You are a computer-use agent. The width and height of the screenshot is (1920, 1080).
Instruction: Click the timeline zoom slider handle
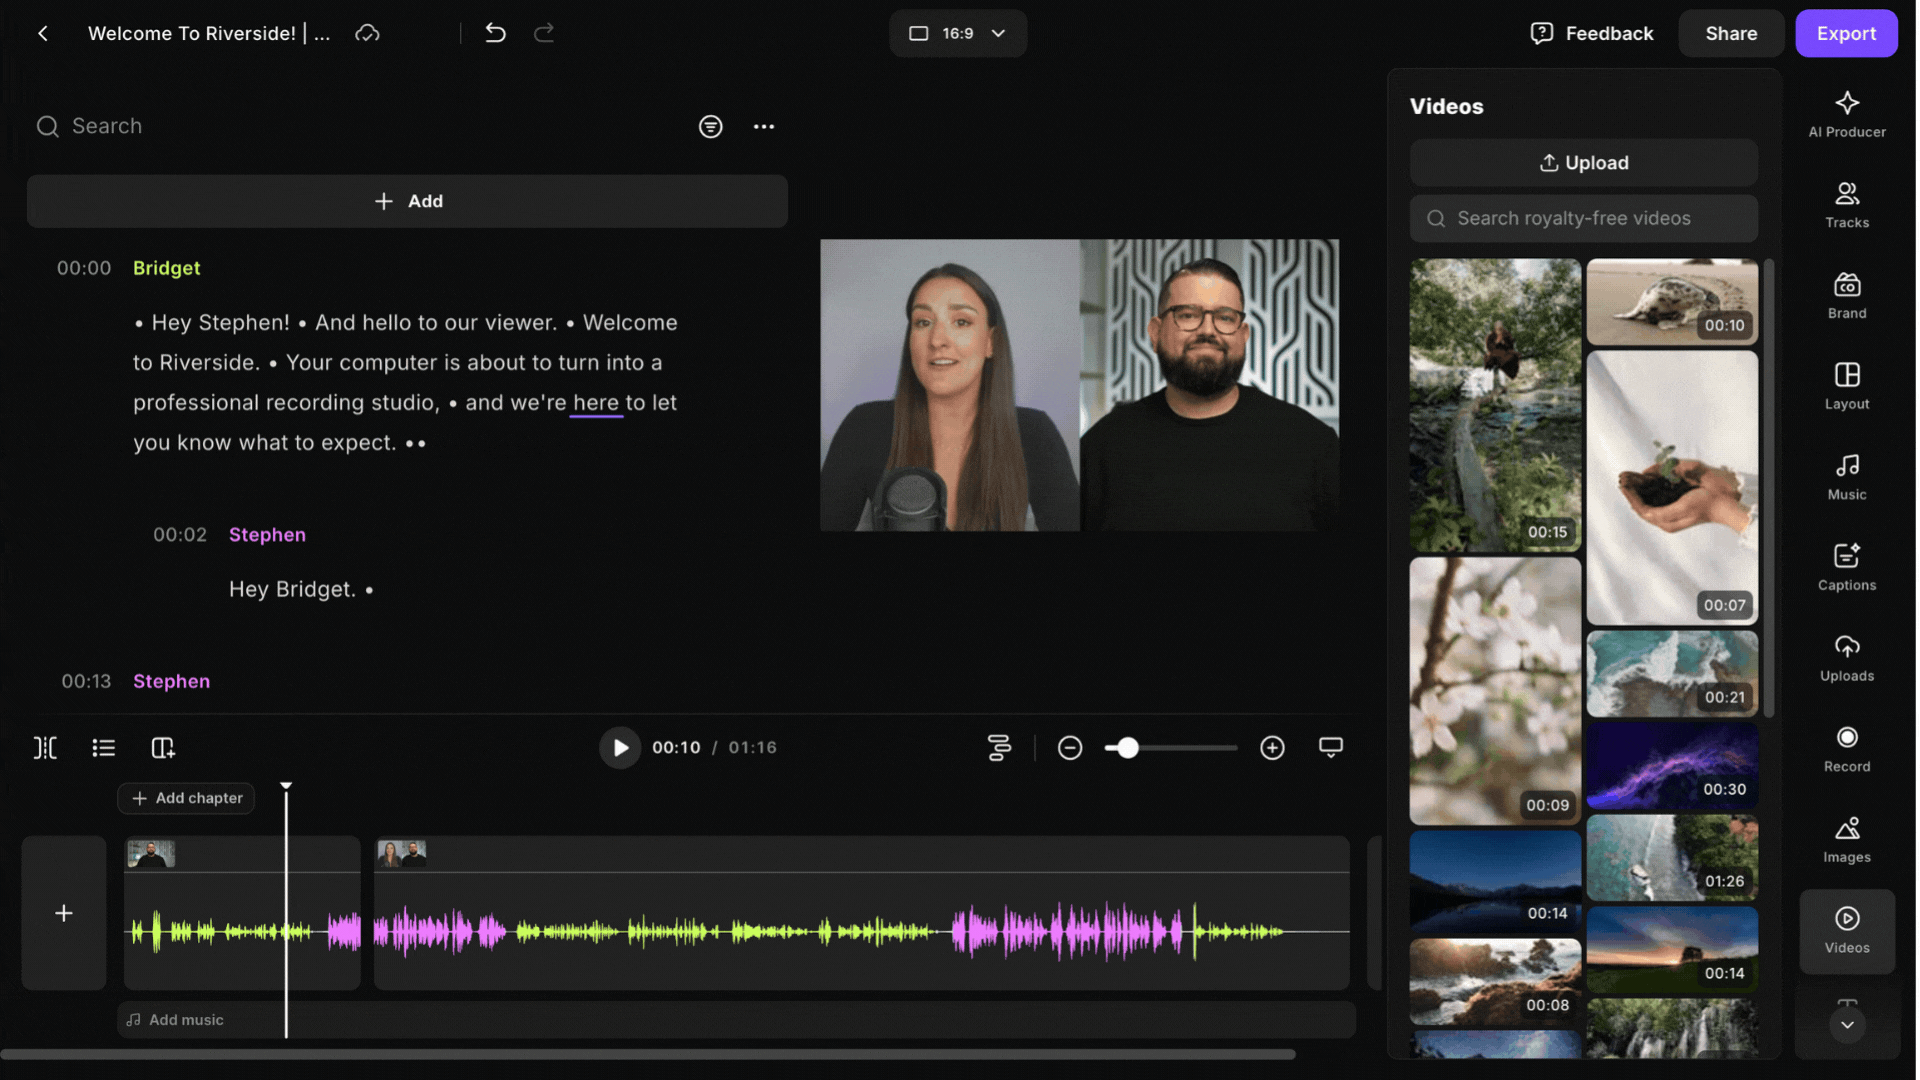coord(1128,748)
